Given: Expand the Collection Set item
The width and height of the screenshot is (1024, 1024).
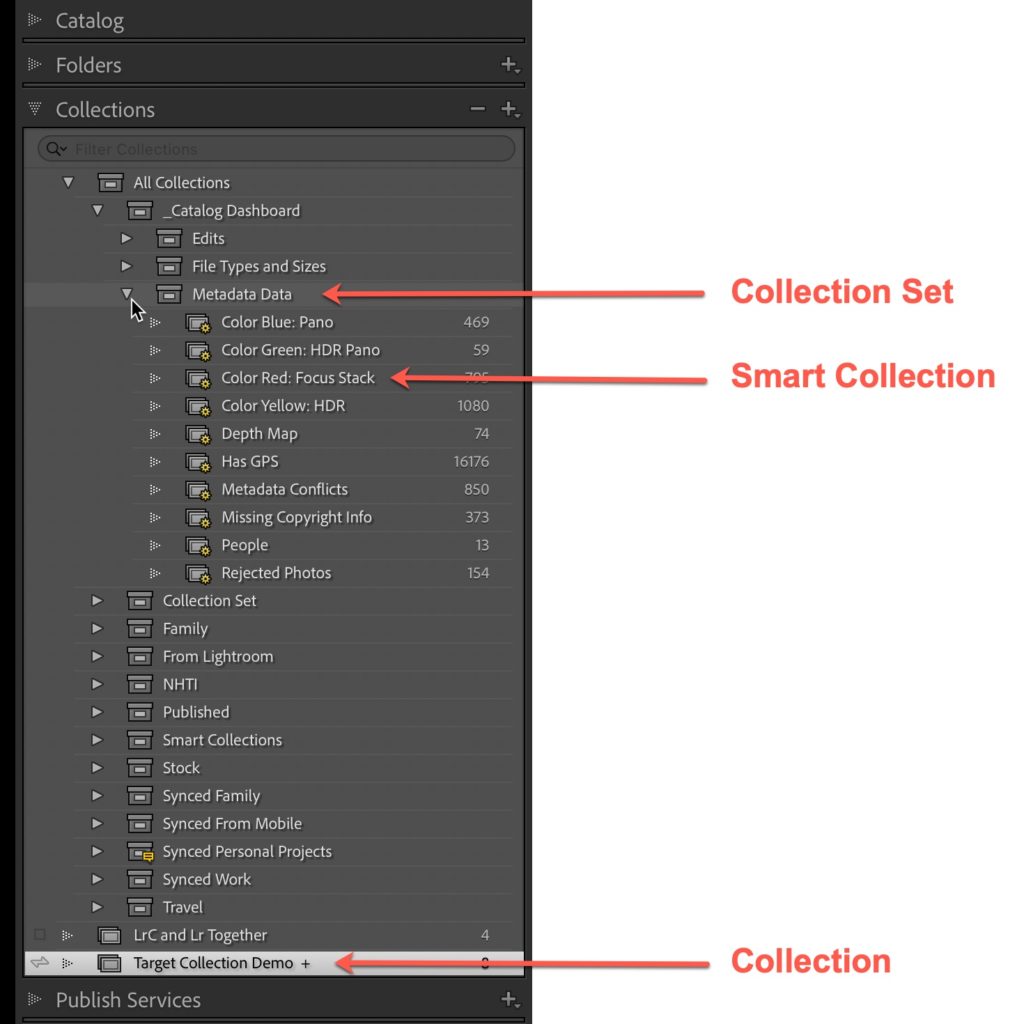Looking at the screenshot, I should coord(97,600).
